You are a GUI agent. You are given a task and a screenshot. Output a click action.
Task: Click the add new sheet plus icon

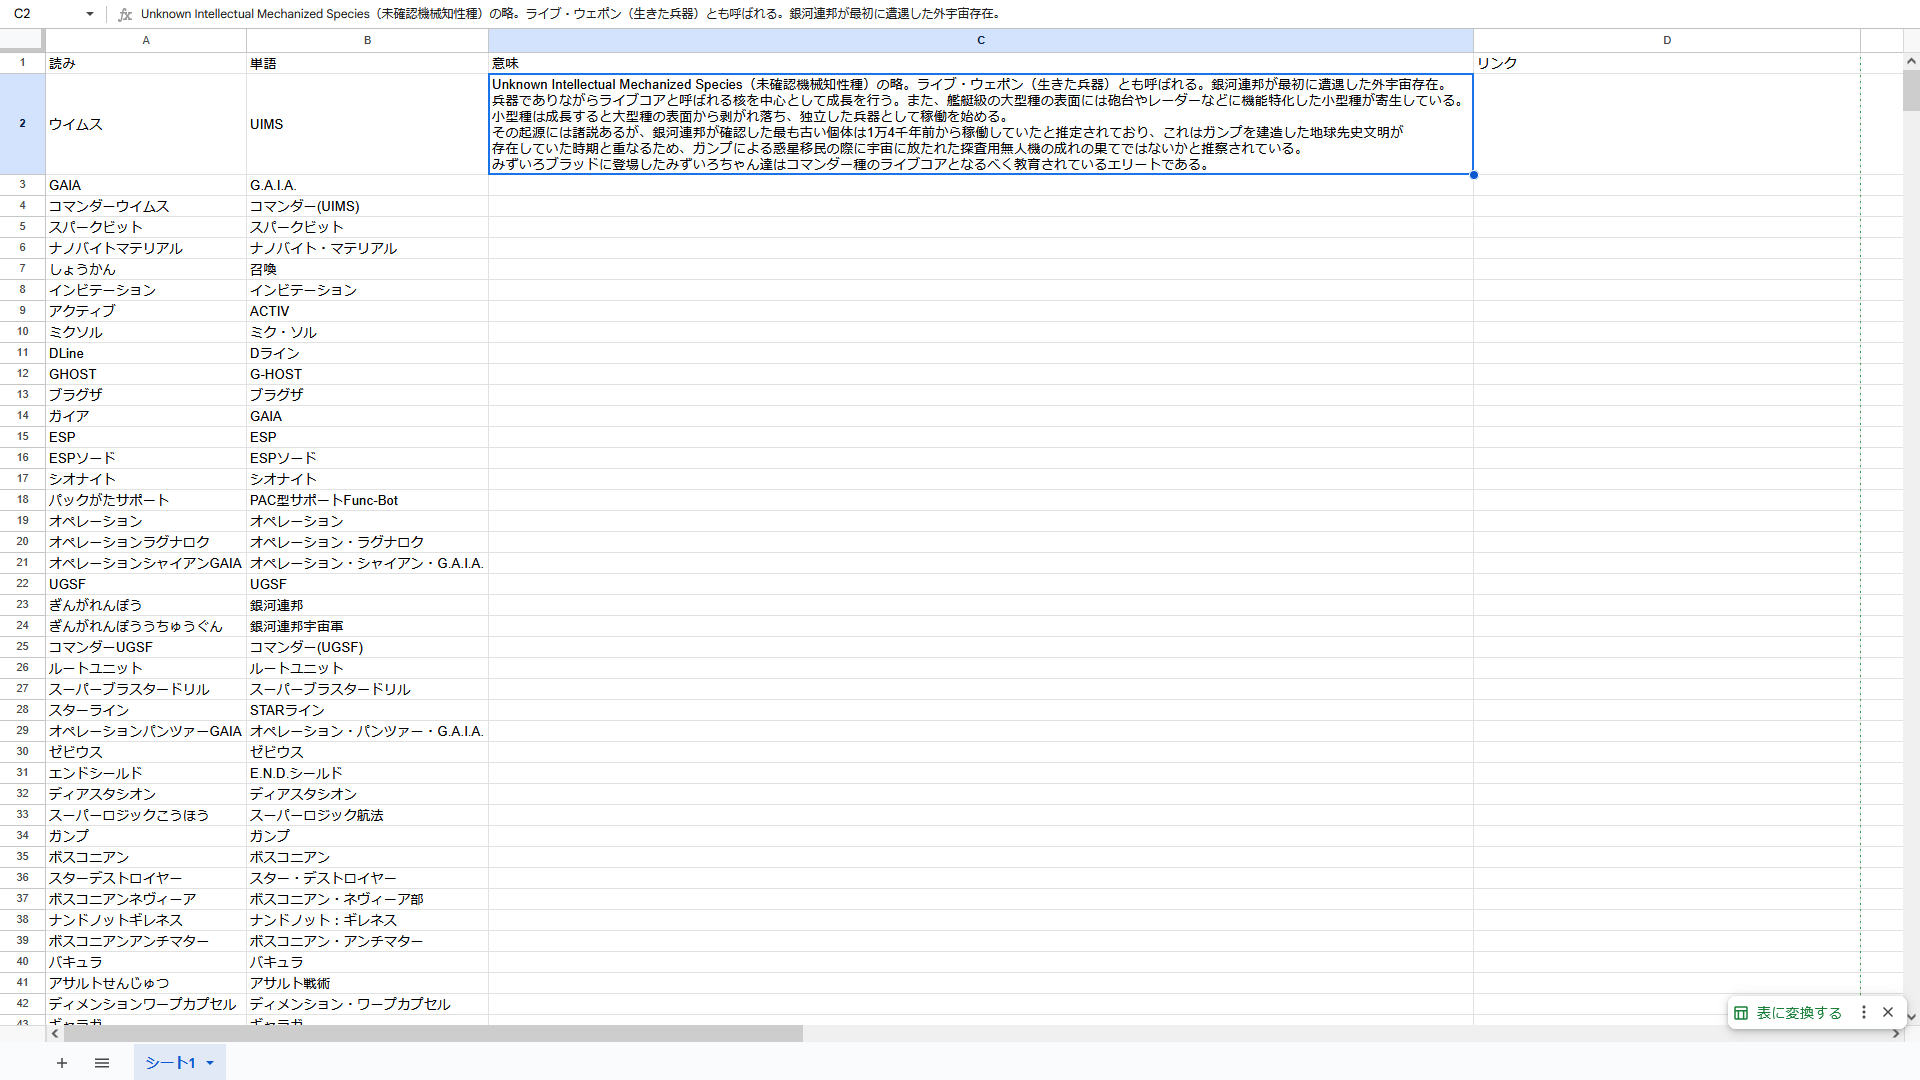pos(62,1063)
